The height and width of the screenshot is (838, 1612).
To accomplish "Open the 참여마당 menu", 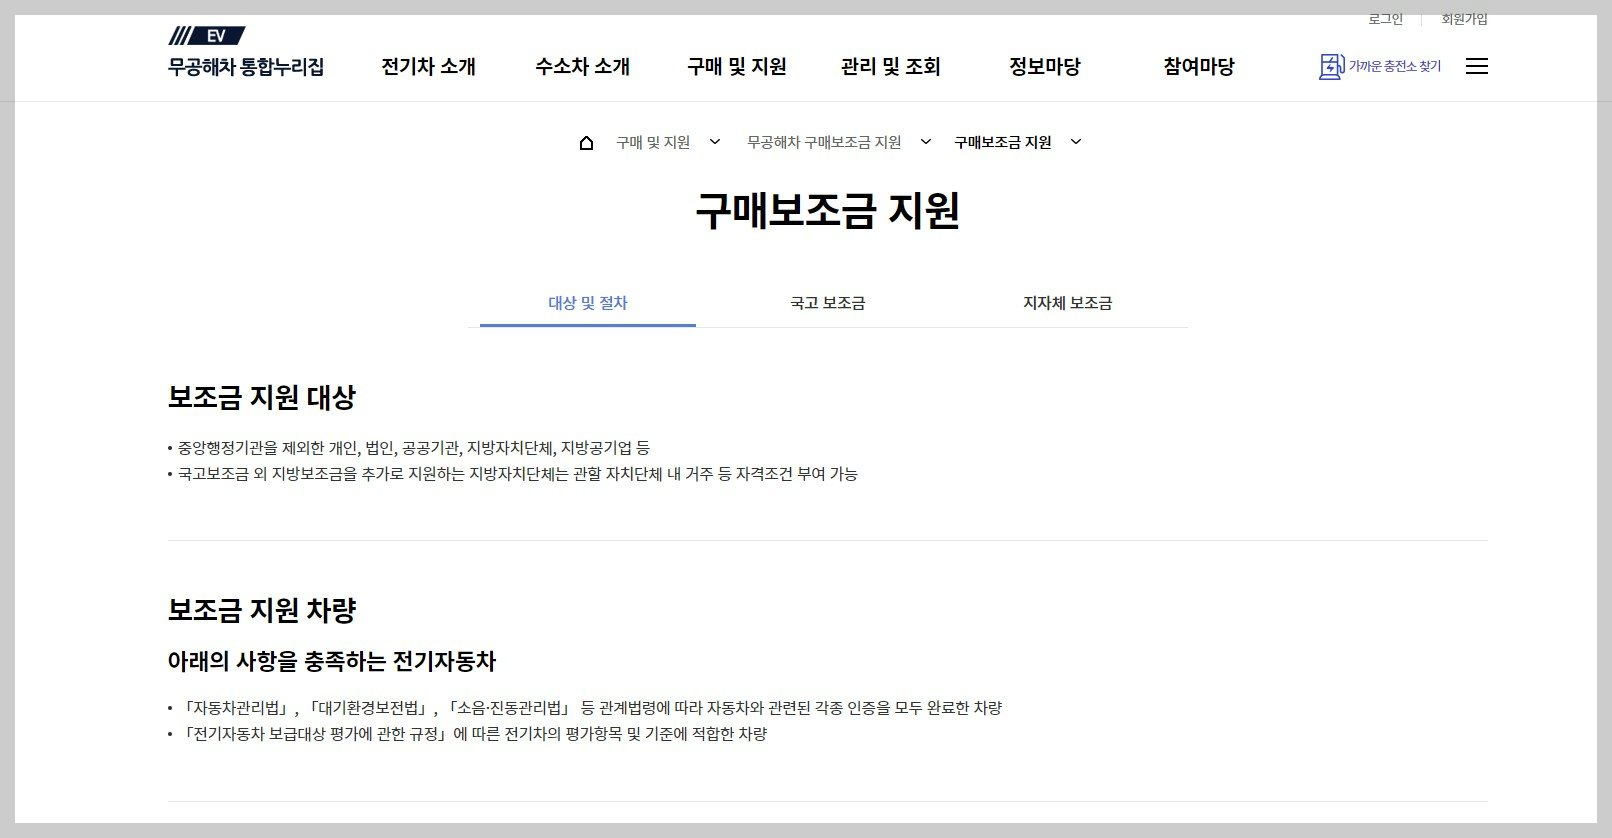I will click(x=1199, y=67).
